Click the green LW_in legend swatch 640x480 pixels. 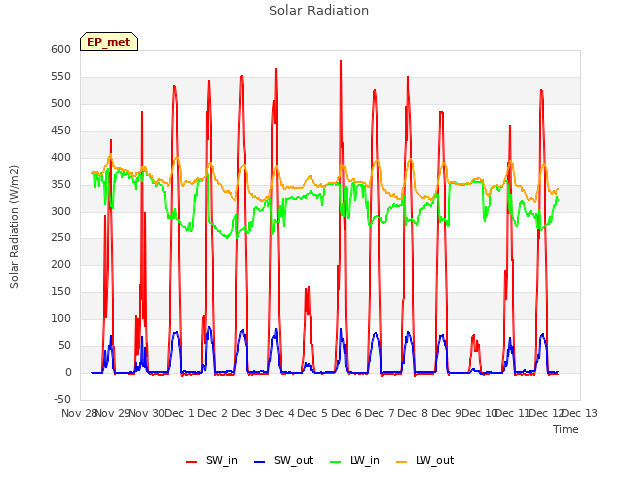coord(335,461)
